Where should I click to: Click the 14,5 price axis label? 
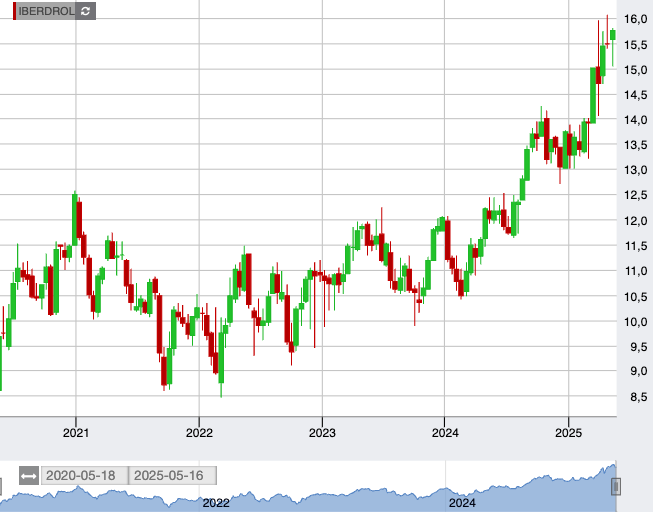636,95
